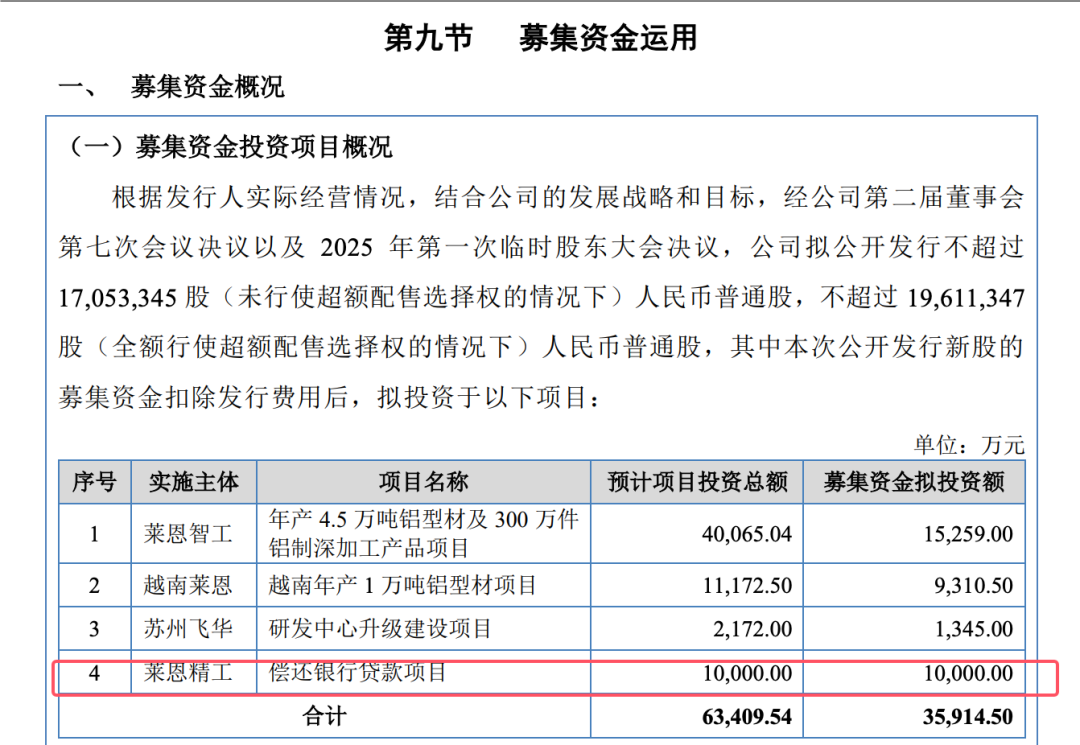1080x745 pixels.
Task: Click the '募集资金拟投资额' column header
Action: 914,482
